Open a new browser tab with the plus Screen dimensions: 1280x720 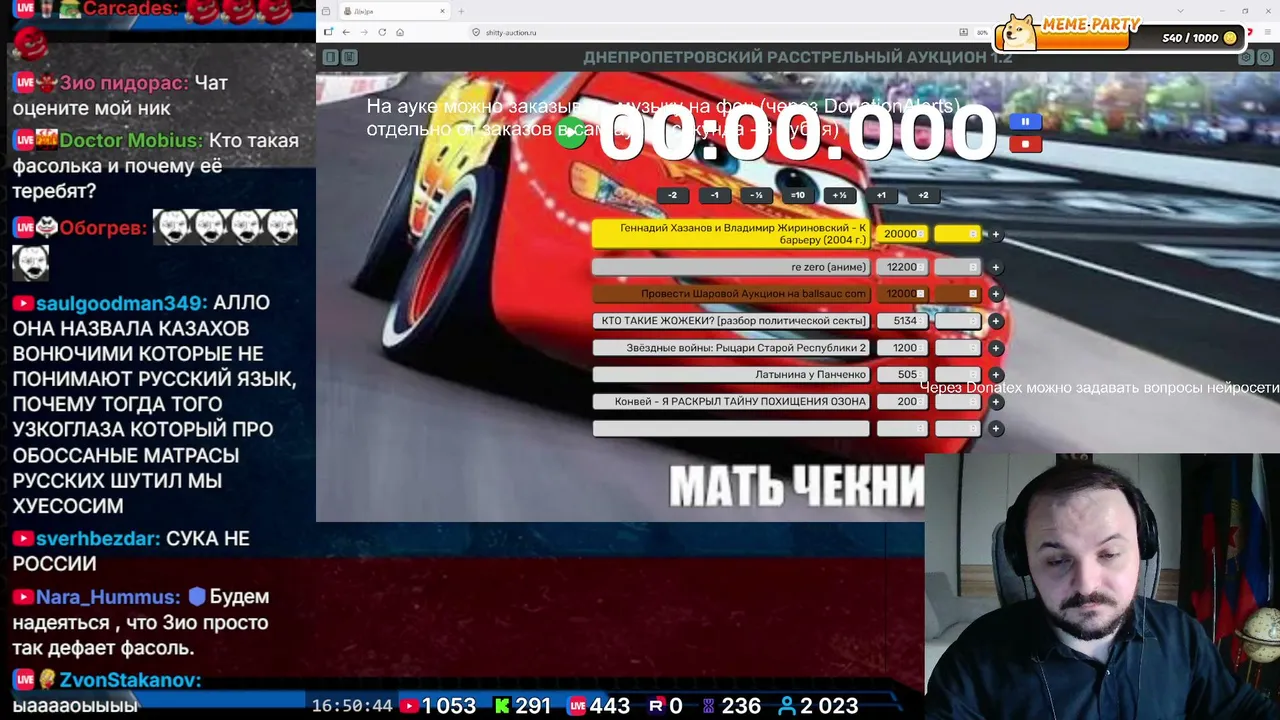coord(463,11)
